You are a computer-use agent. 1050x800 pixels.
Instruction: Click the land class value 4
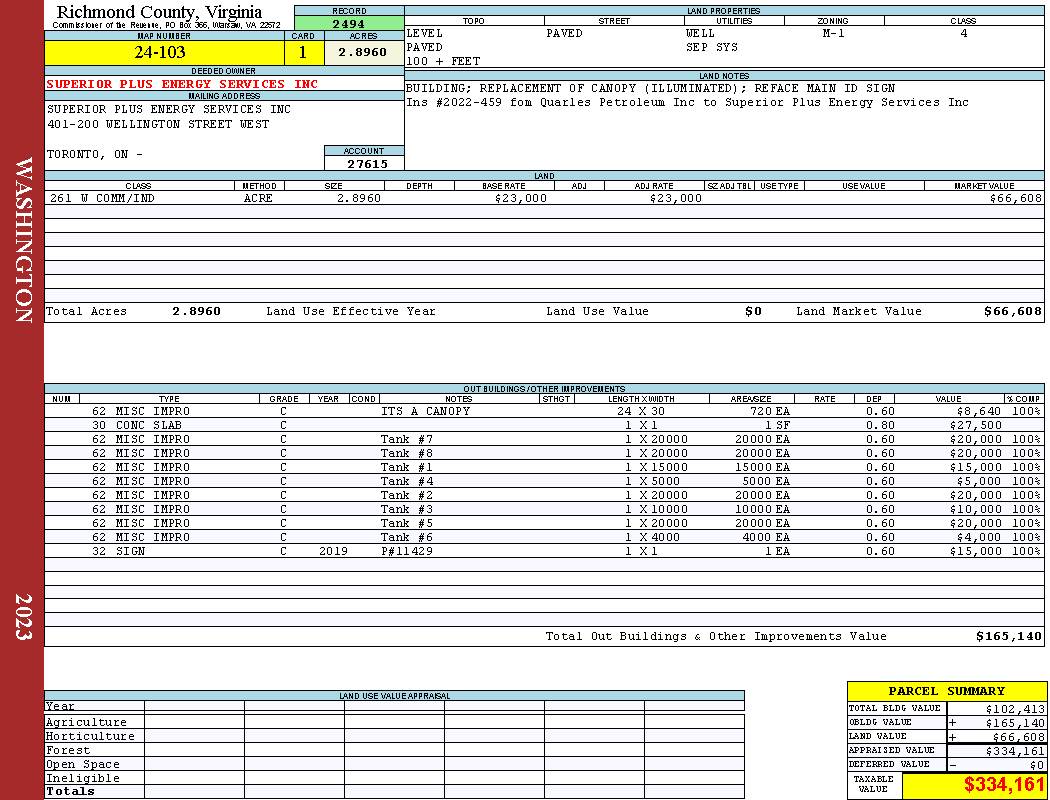964,33
